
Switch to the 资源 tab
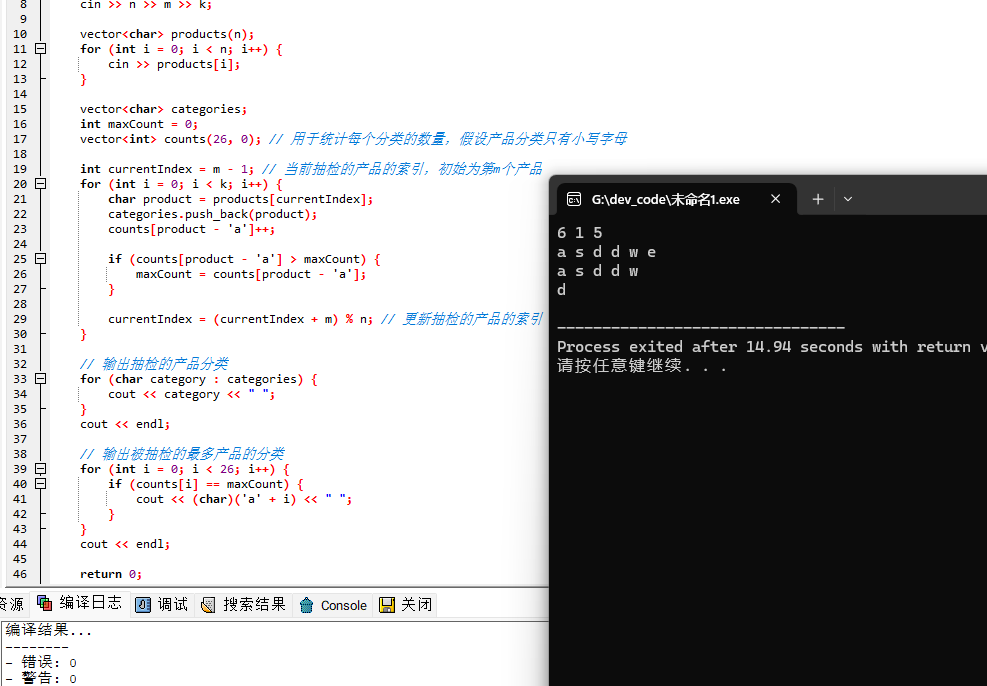11,605
